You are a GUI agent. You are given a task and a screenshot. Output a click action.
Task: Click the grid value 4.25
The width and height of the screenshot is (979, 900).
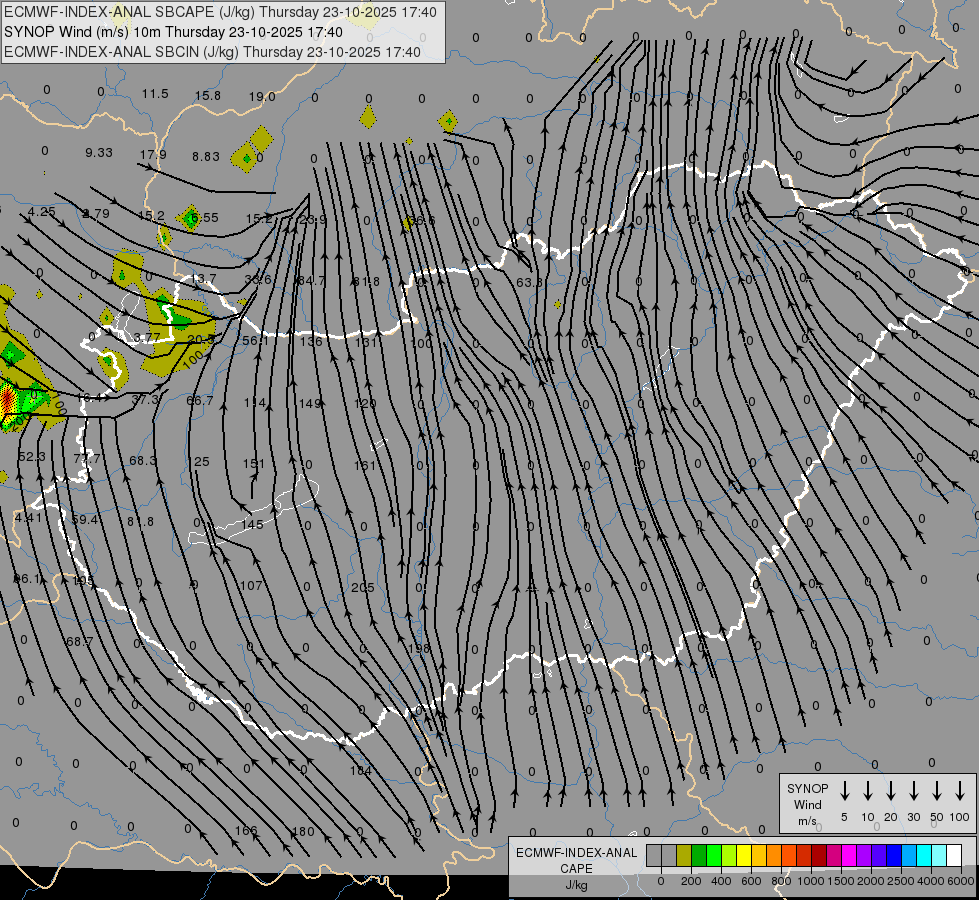point(42,212)
